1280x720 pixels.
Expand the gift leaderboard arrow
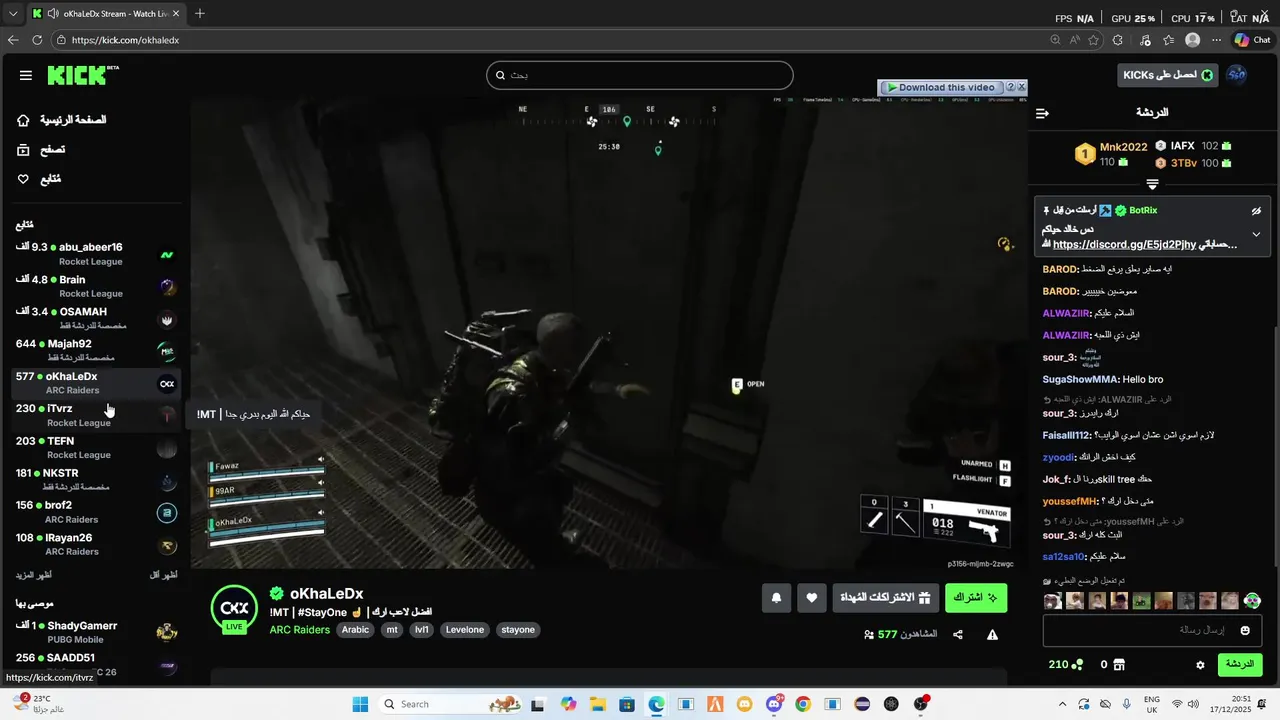[1152, 184]
